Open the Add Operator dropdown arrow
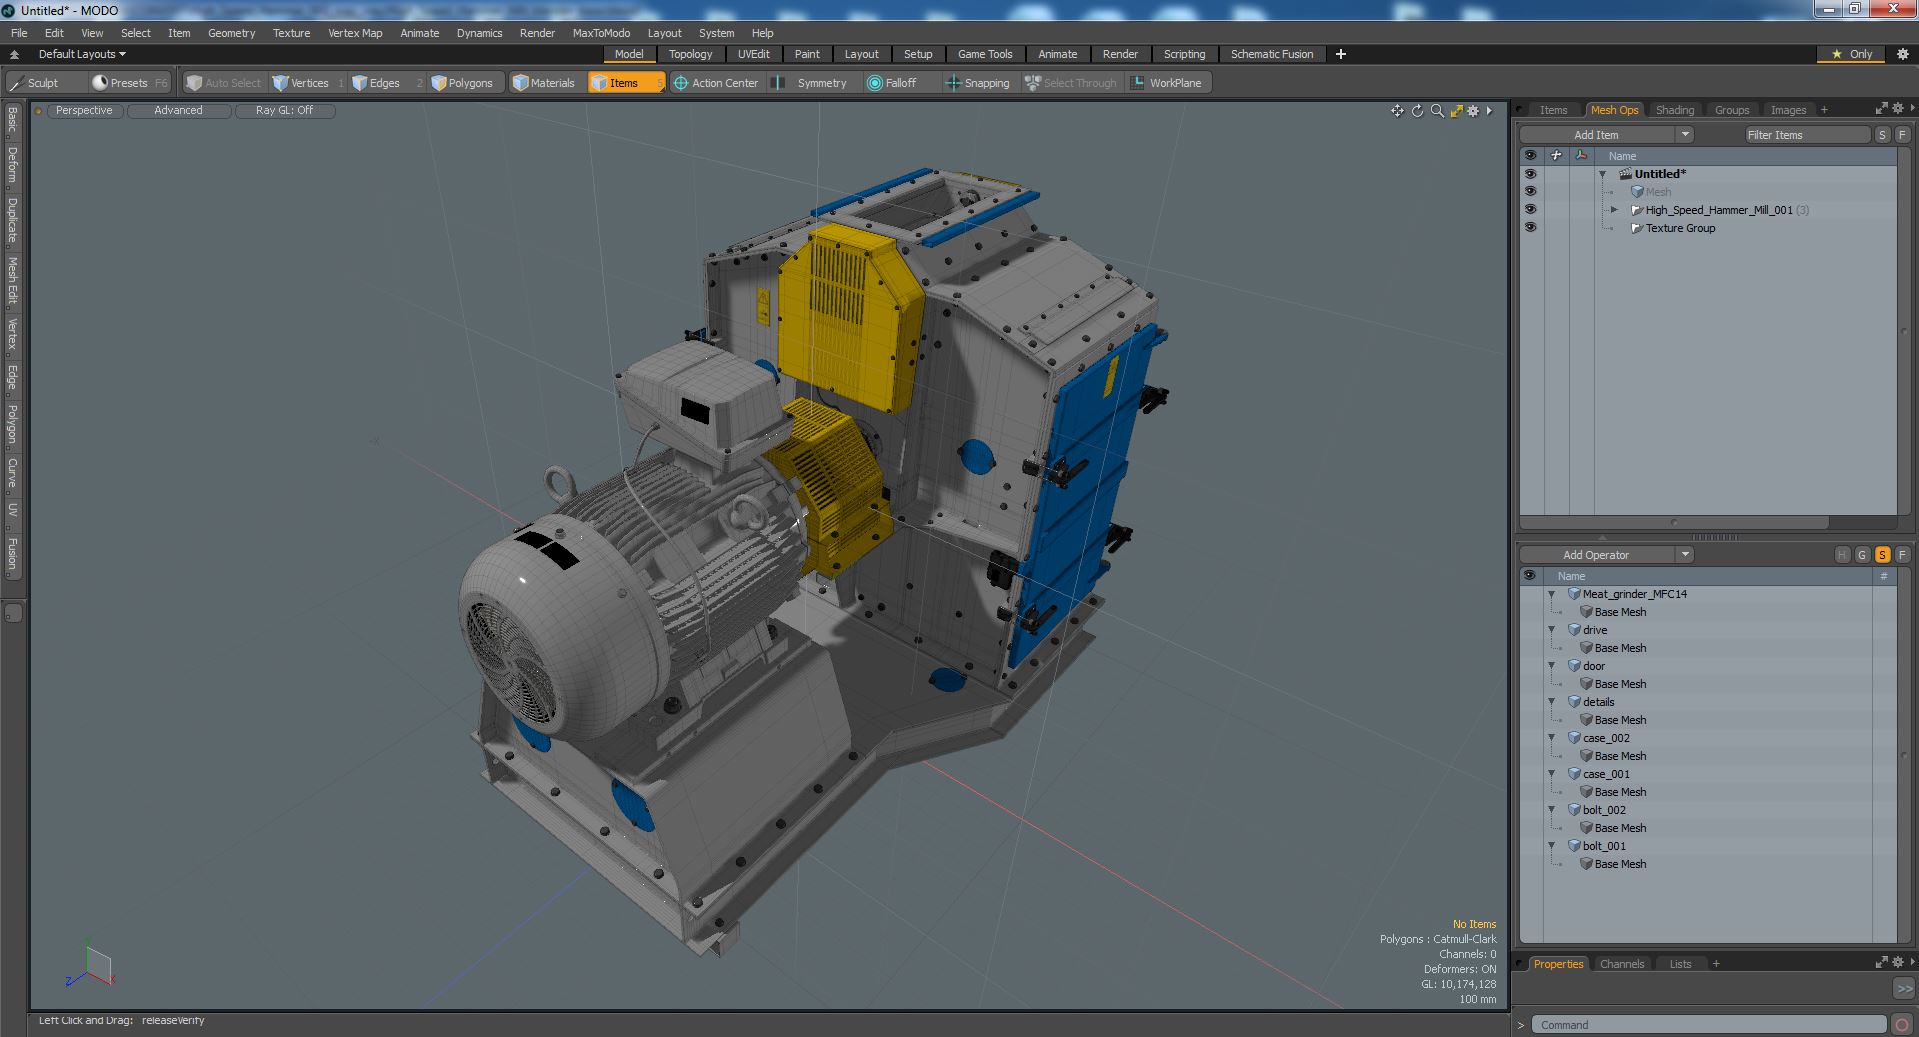 coord(1685,555)
